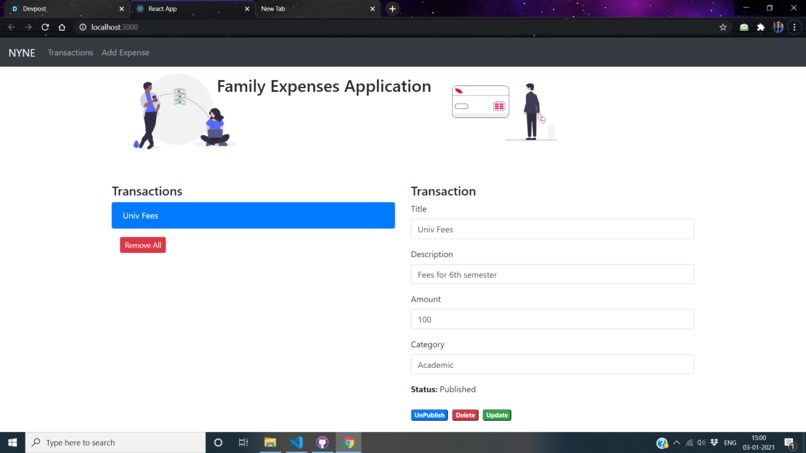Switch to the Devpost tab

[x=66, y=9]
